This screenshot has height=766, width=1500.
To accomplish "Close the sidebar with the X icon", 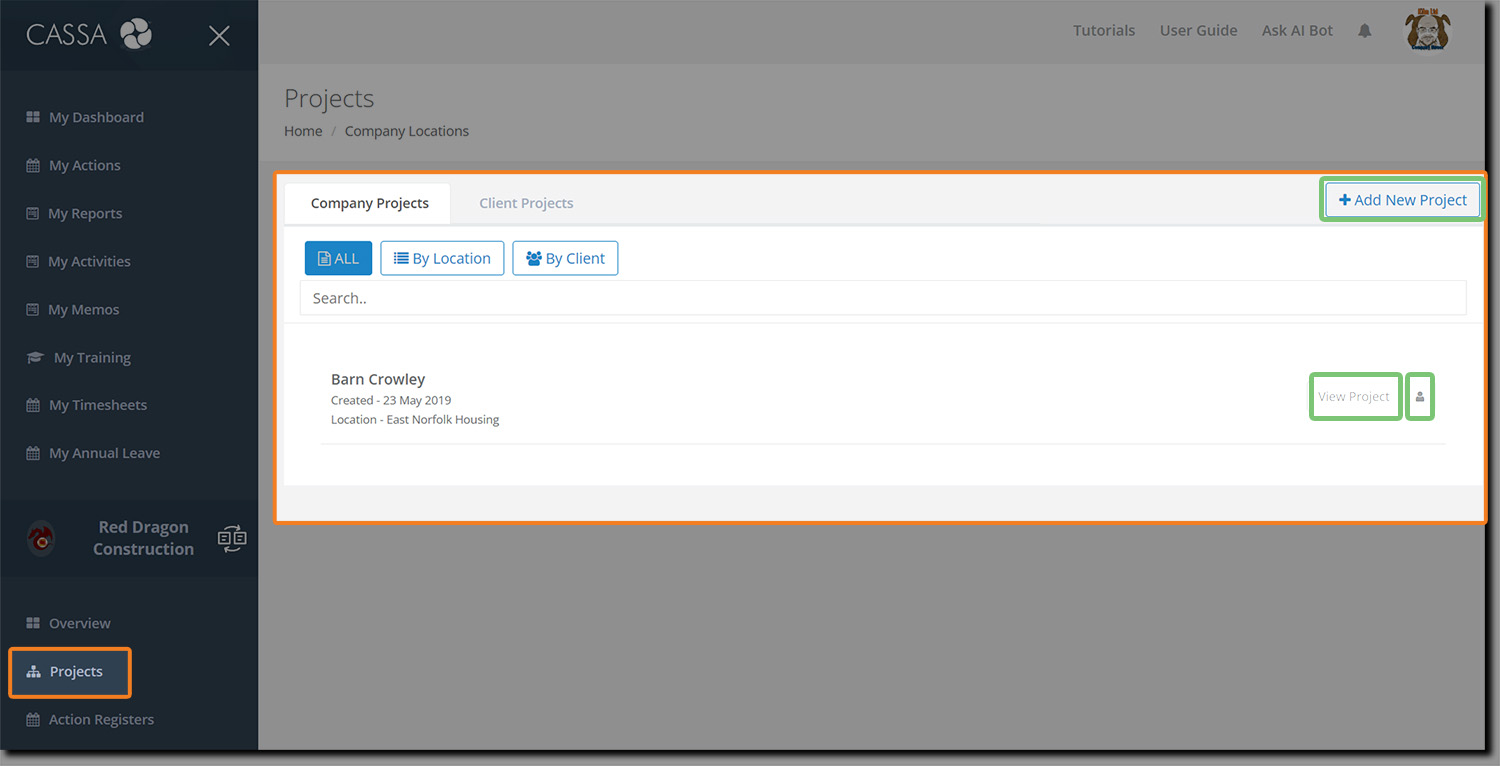I will [219, 36].
